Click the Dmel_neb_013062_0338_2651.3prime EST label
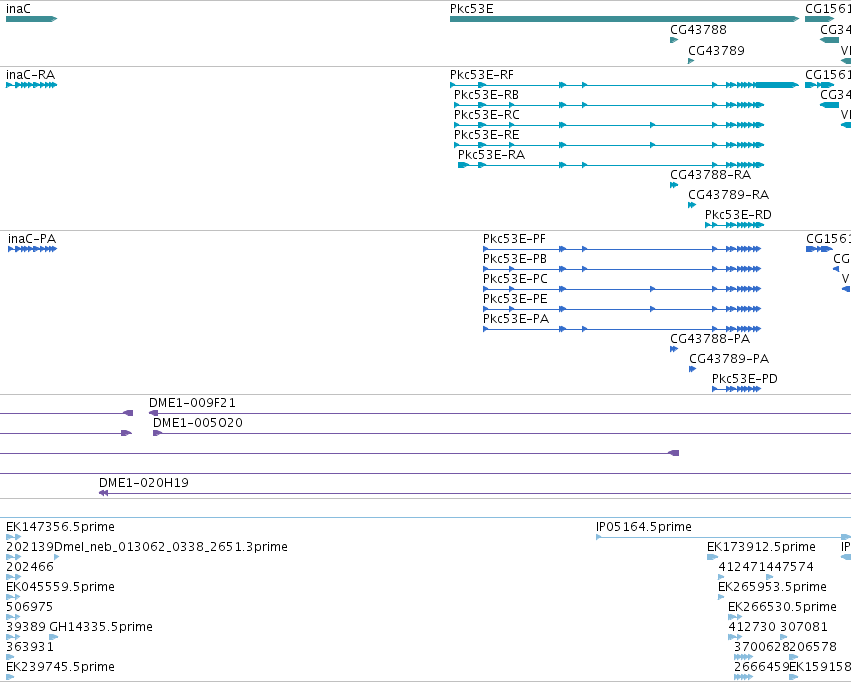The width and height of the screenshot is (851, 682). click(171, 546)
